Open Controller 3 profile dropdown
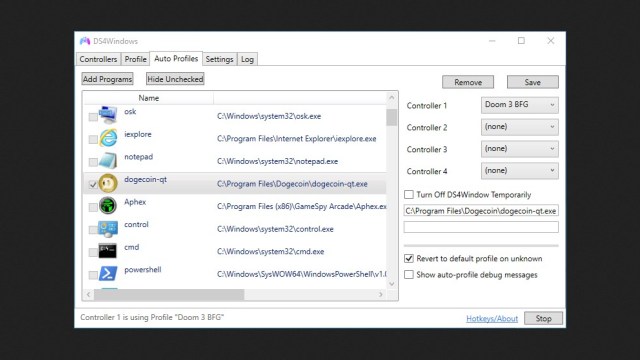This screenshot has width=640, height=360. point(520,149)
